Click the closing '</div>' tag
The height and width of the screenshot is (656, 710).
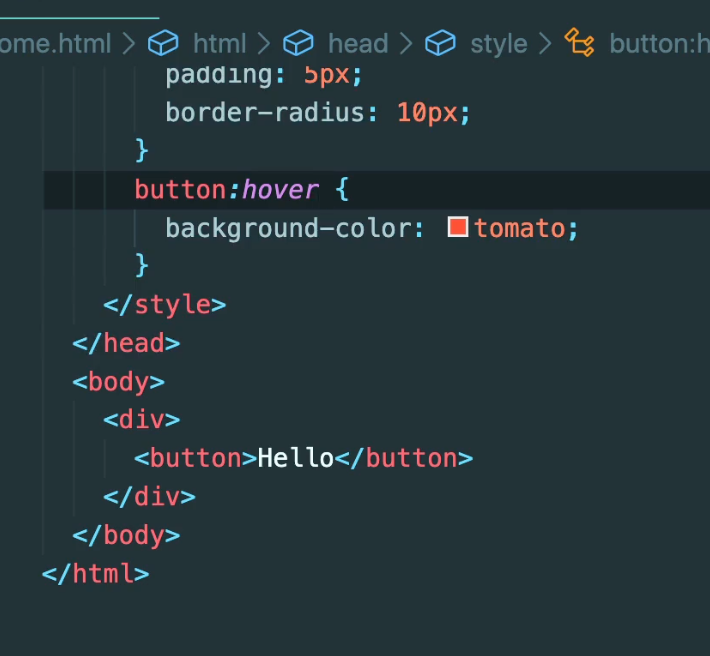coord(149,496)
